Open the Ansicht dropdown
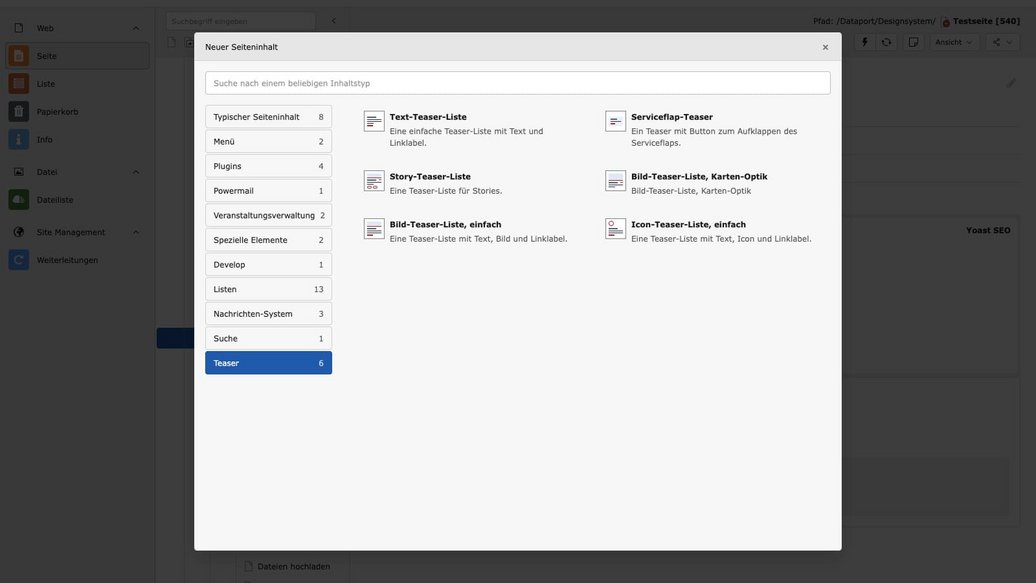 [x=954, y=42]
